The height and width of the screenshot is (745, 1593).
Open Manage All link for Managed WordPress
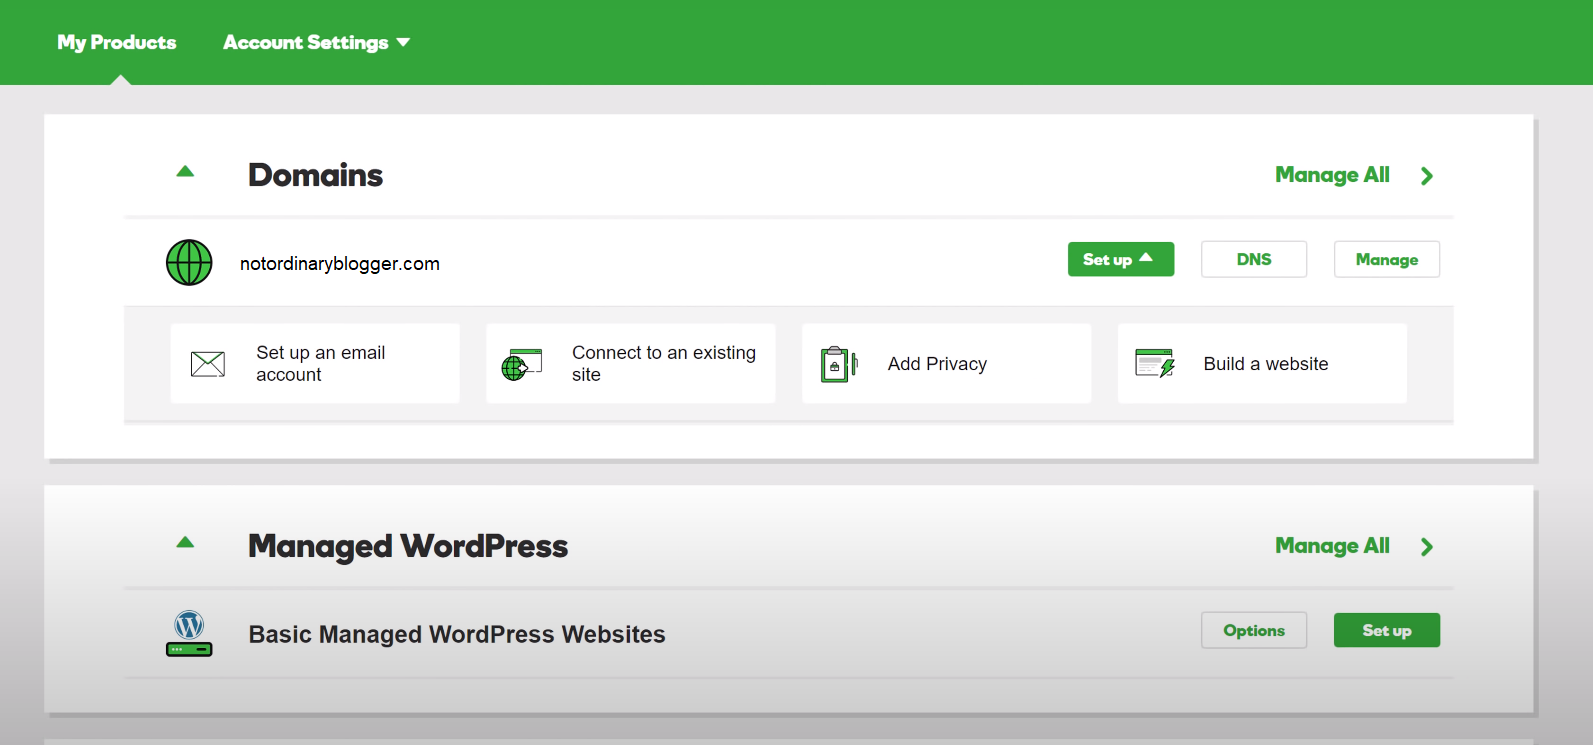(x=1332, y=546)
